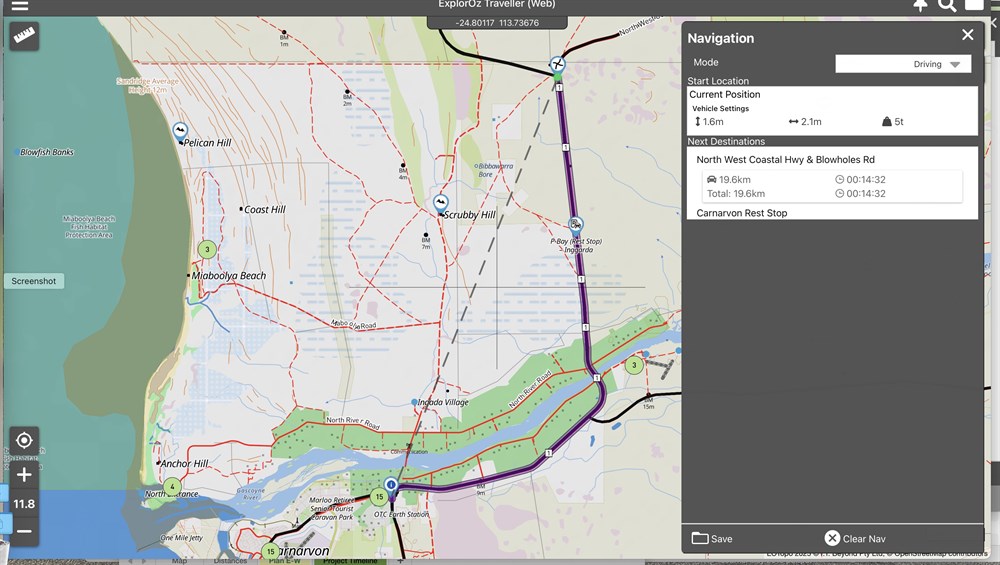This screenshot has height=565, width=1000.
Task: Open the hamburger menu at top left
Action: coord(19,6)
